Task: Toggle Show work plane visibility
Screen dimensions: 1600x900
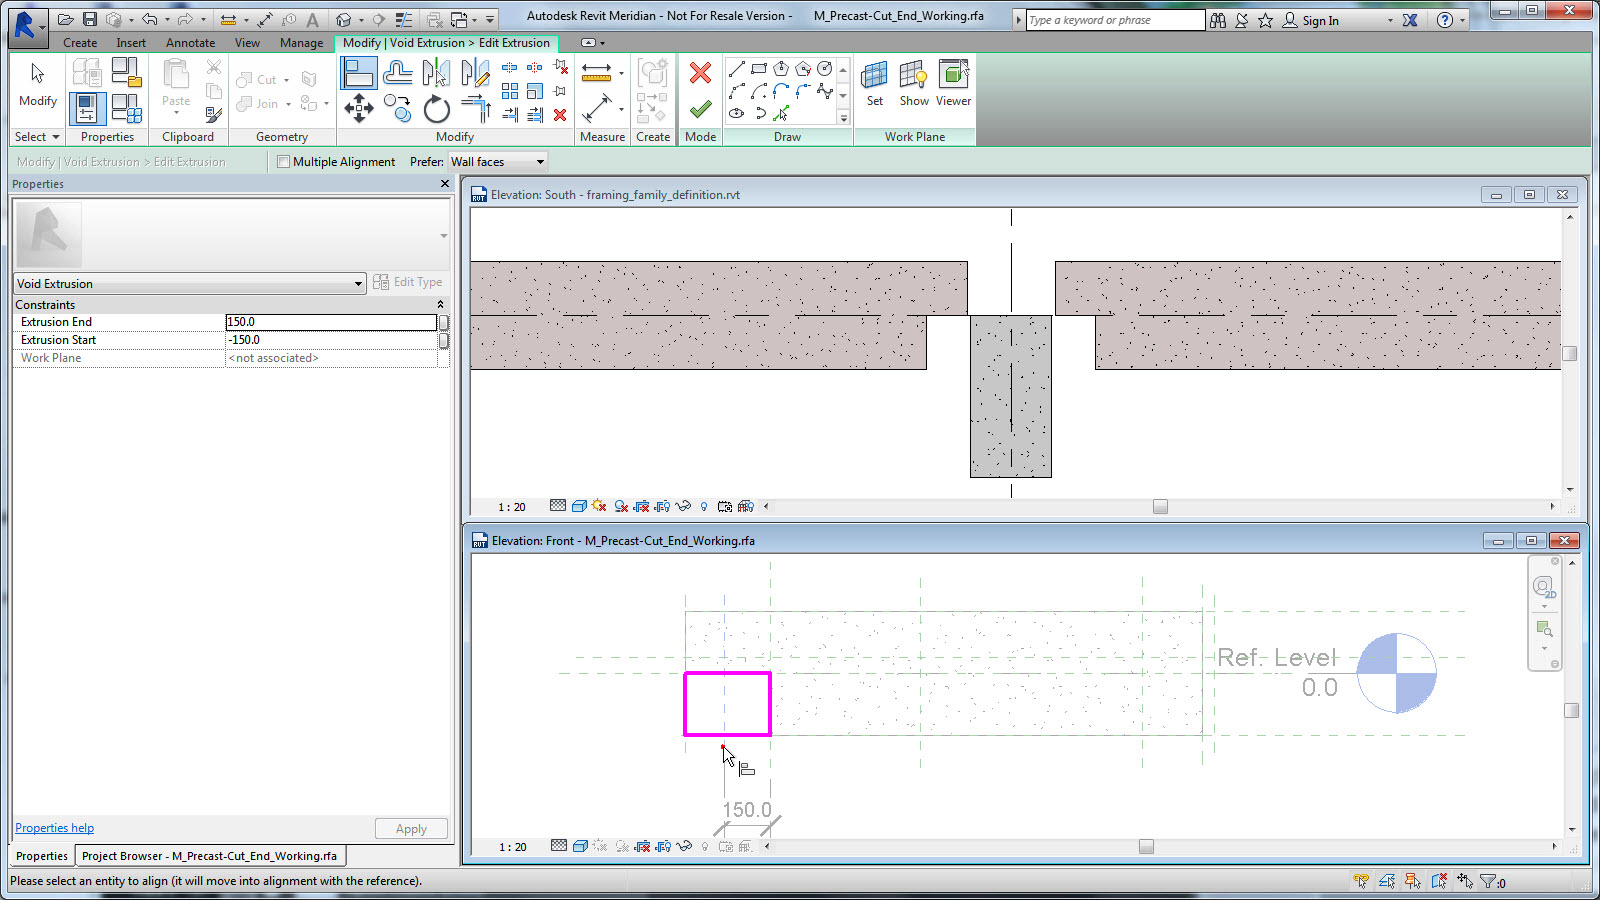Action: [913, 82]
